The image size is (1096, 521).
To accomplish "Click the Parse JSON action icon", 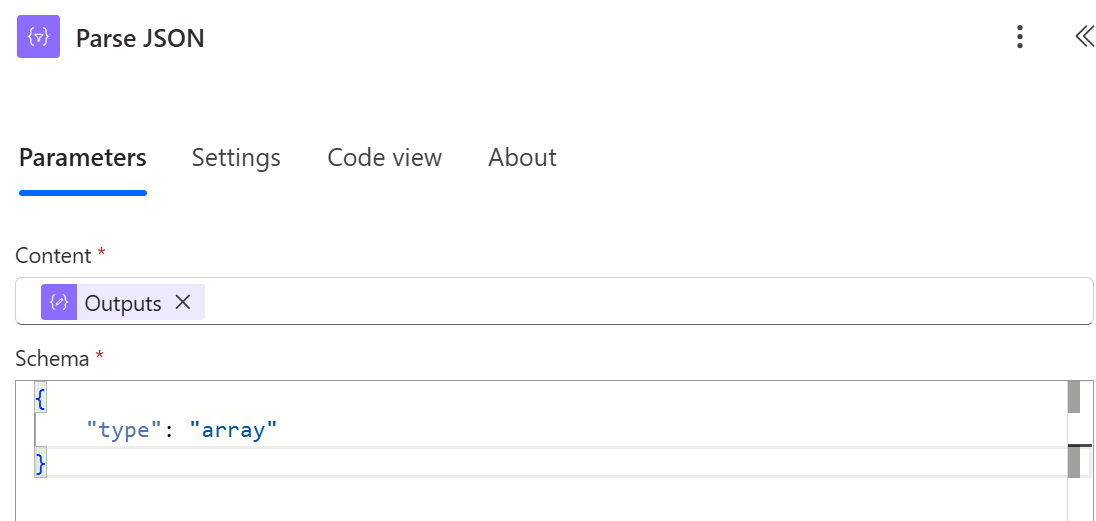I will 38,38.
